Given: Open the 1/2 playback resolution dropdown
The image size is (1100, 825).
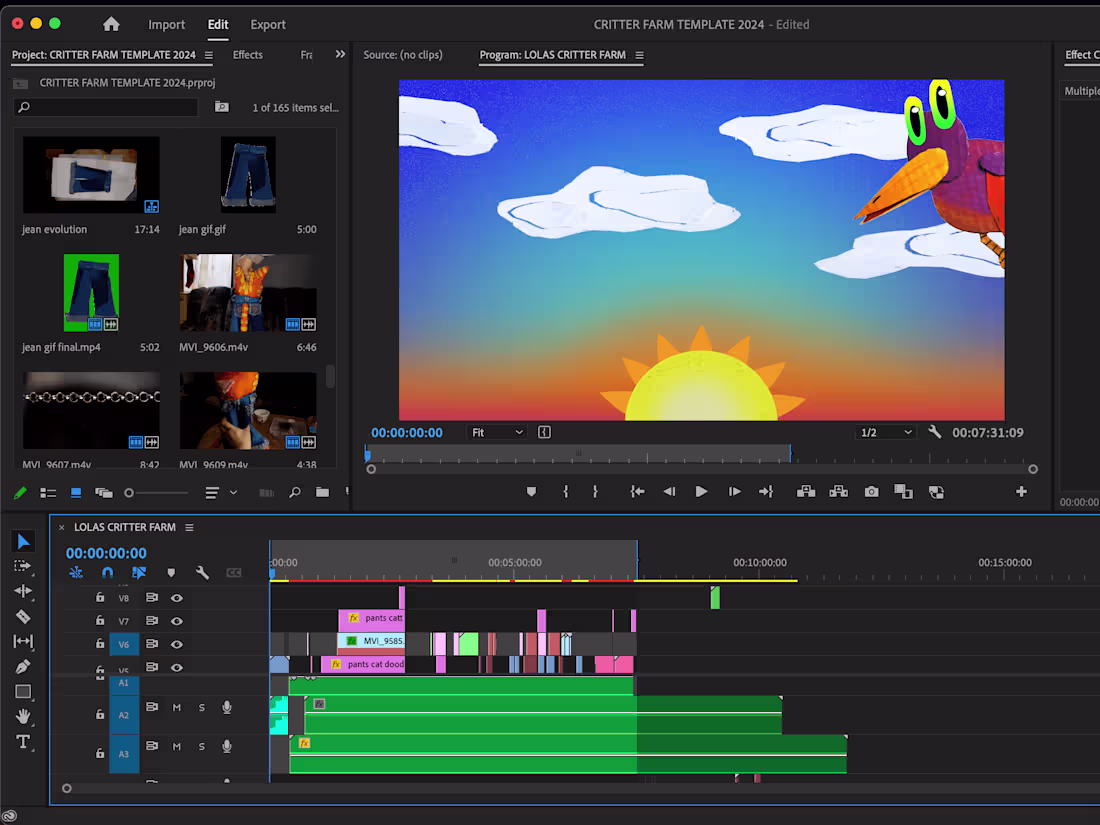Looking at the screenshot, I should [885, 432].
